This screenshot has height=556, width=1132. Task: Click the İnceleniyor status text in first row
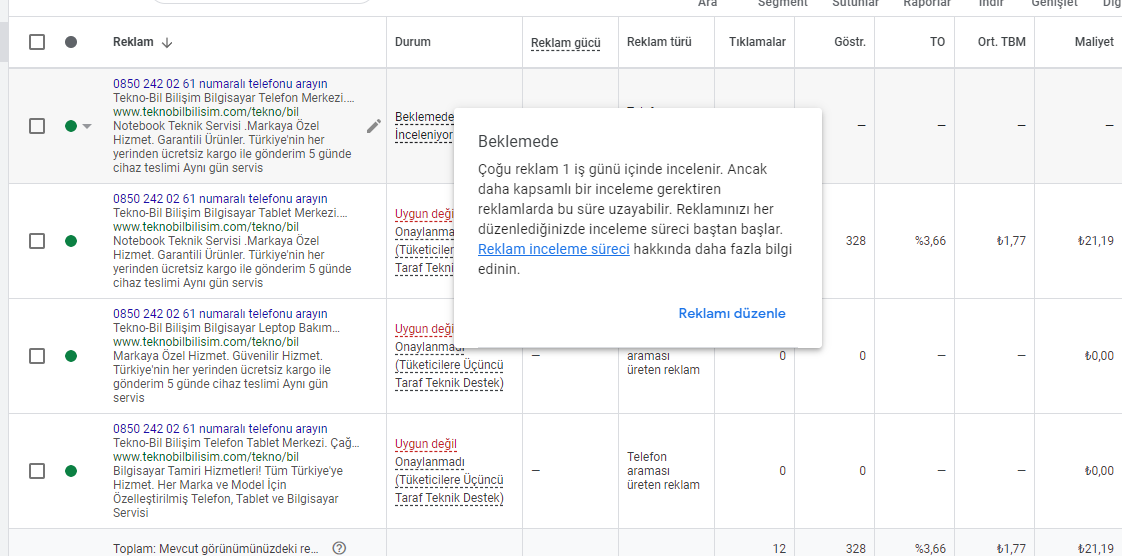coord(424,135)
